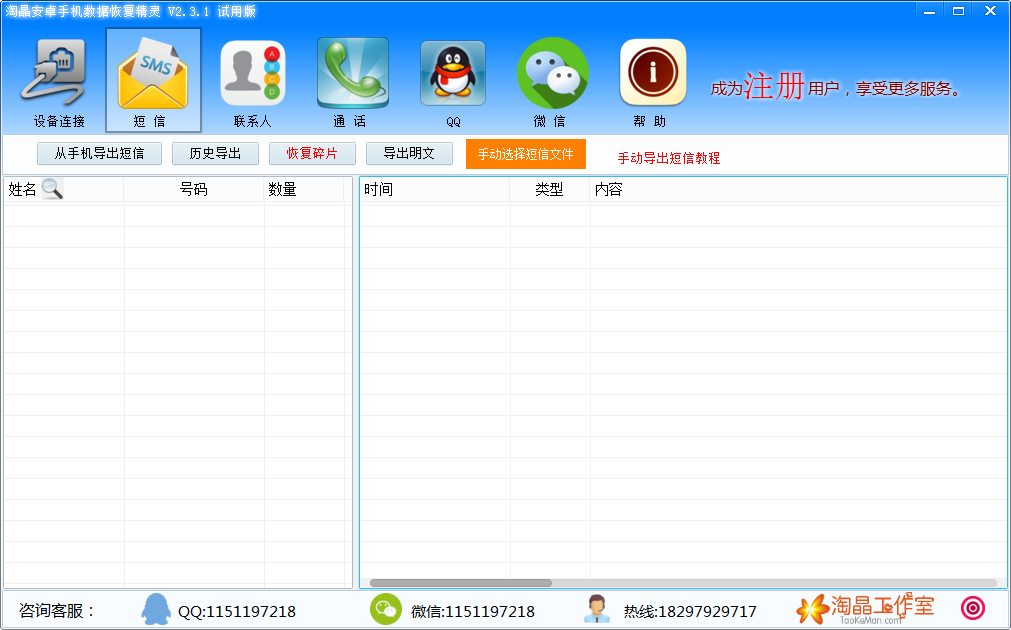
Task: Click orange 手动选择短信文件 button
Action: [525, 154]
